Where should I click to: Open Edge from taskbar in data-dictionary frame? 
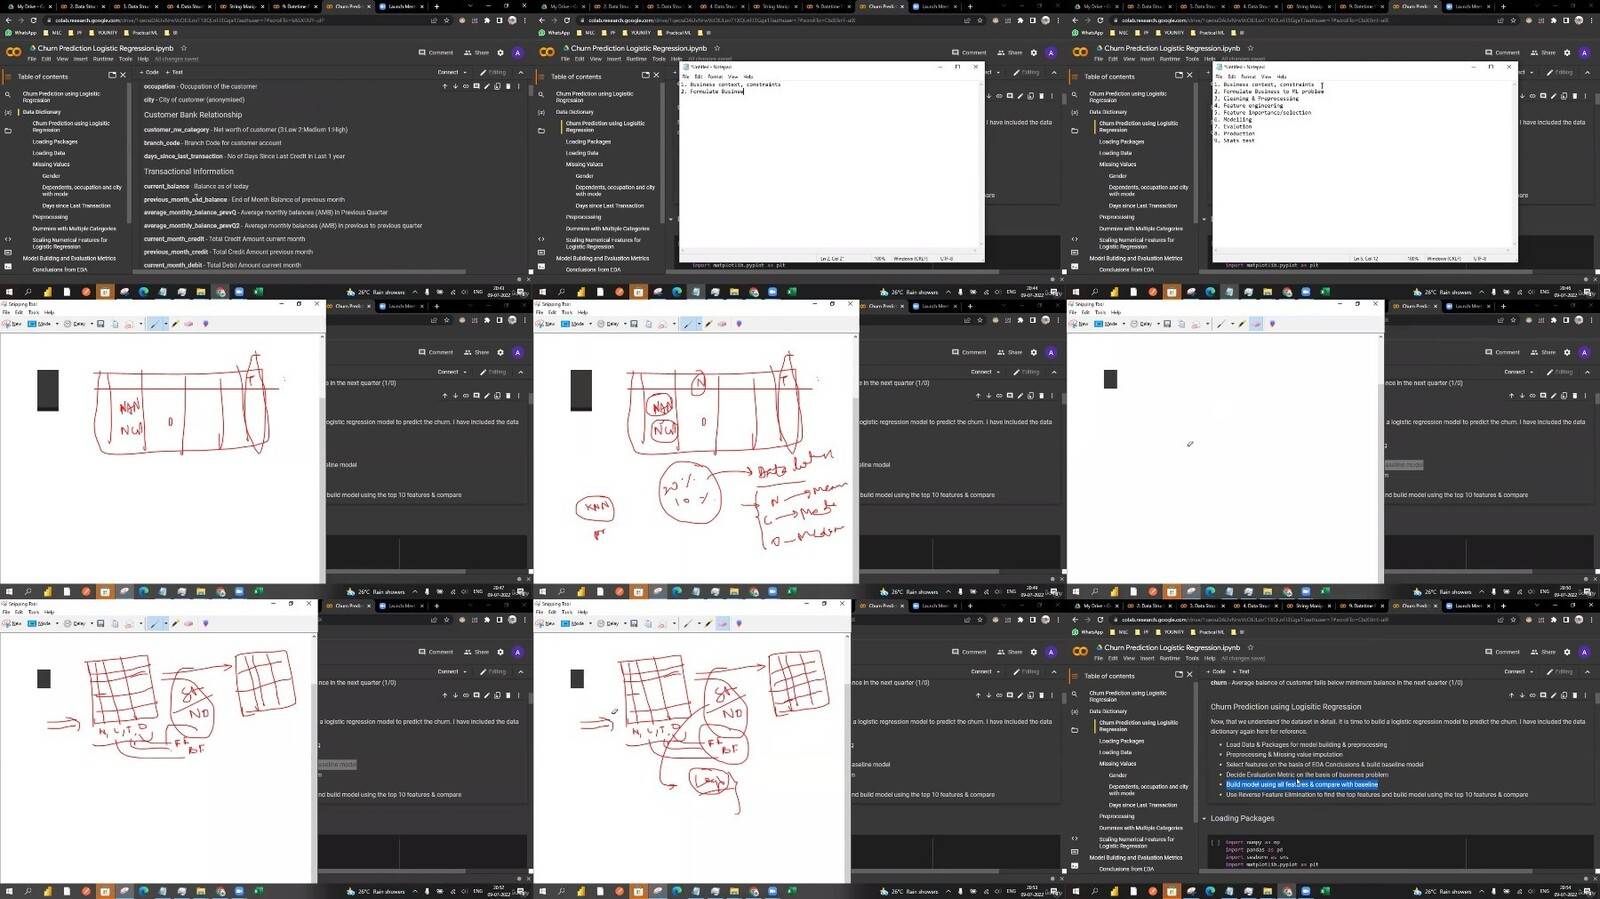[143, 292]
